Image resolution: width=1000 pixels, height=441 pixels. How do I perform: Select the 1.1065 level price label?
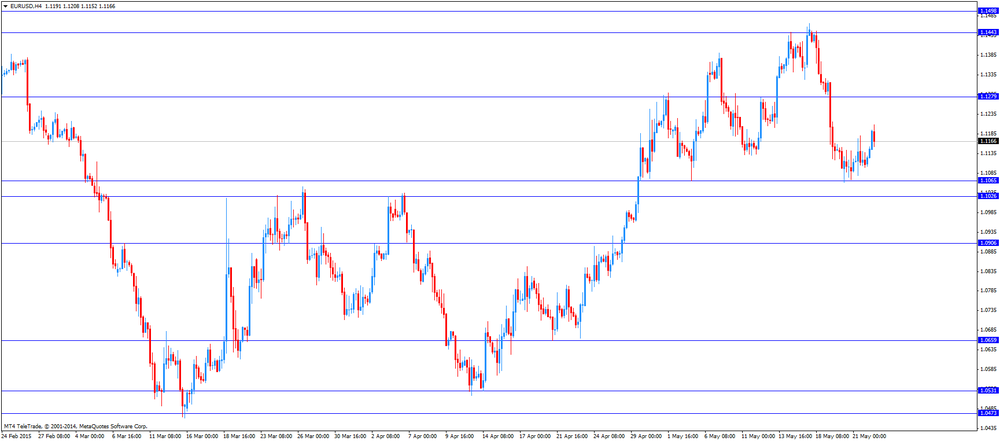[x=989, y=181]
